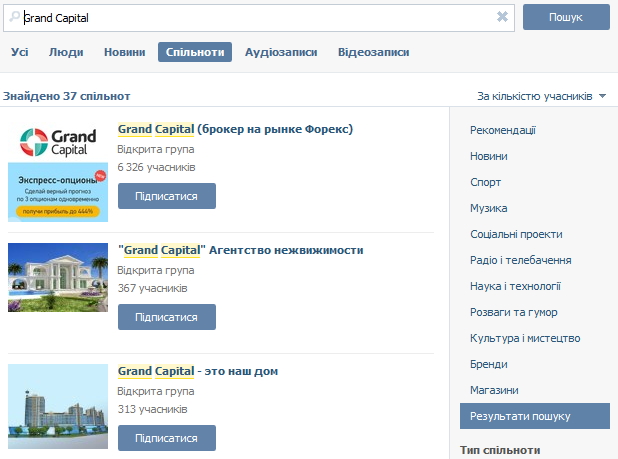This screenshot has height=459, width=618.
Task: Select Магазини category in sidebar
Action: [494, 390]
